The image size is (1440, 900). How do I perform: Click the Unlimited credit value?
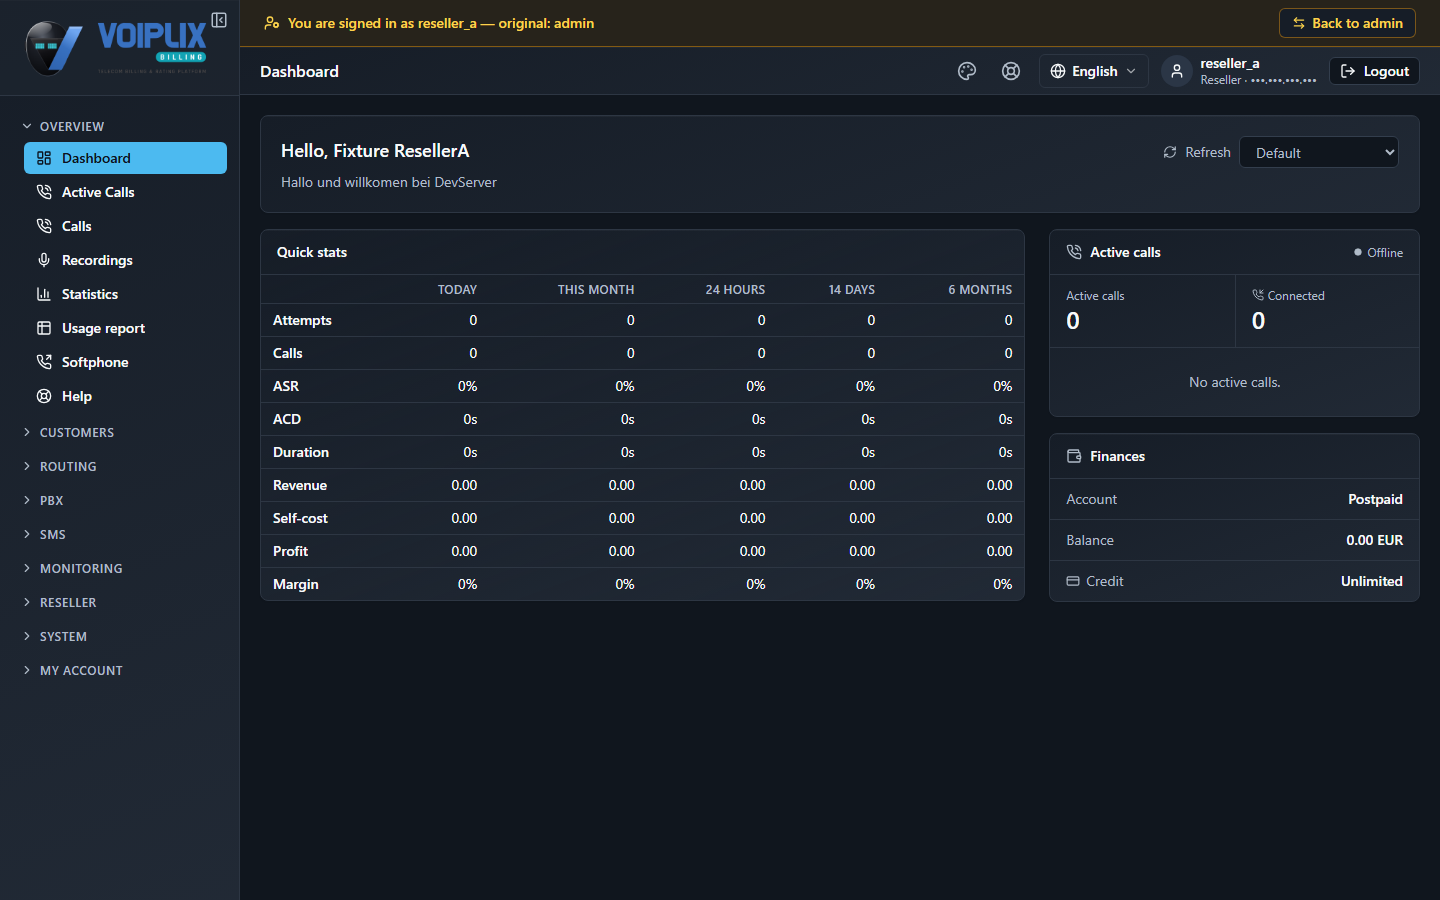click(1371, 581)
